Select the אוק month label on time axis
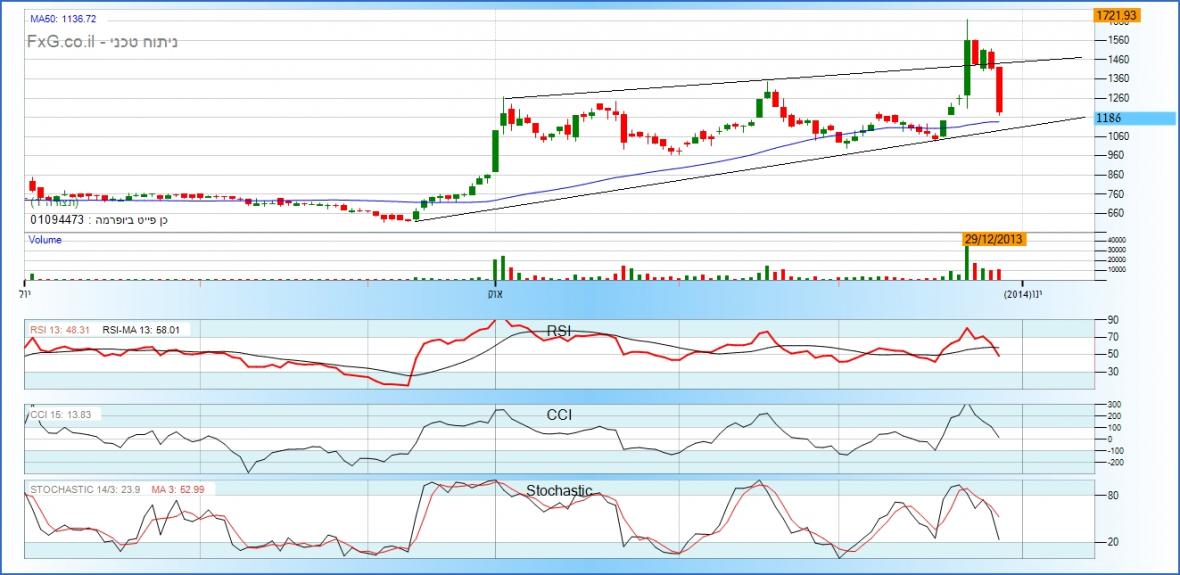1180x575 pixels. point(495,294)
